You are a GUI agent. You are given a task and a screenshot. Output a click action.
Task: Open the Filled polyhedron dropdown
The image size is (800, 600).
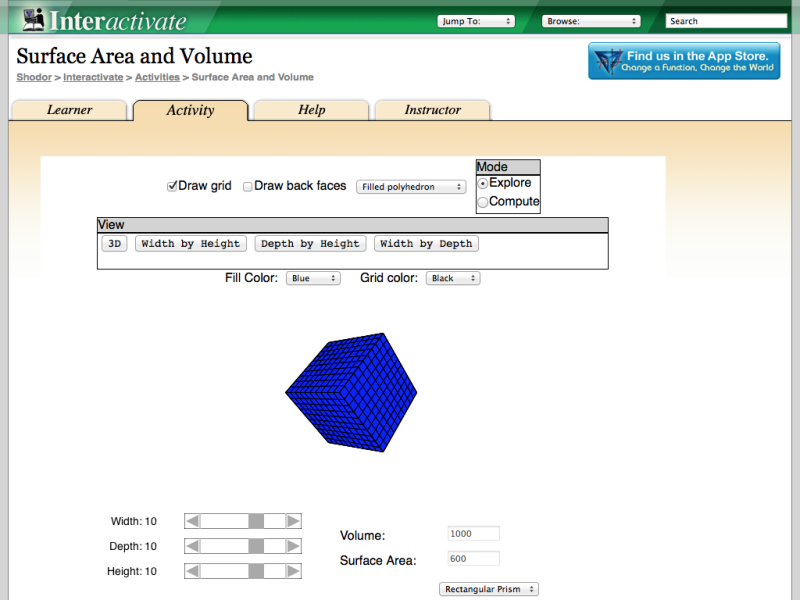(x=411, y=186)
